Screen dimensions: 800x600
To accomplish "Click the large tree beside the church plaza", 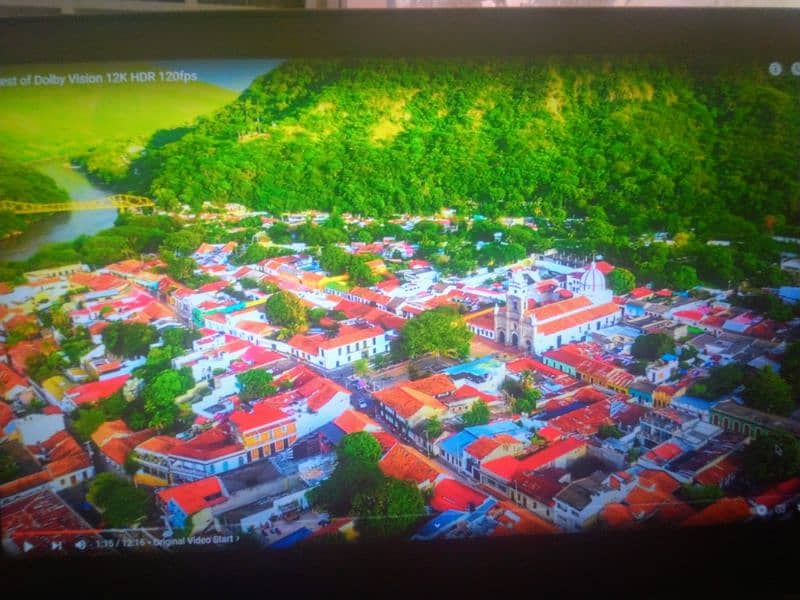I will point(436,333).
